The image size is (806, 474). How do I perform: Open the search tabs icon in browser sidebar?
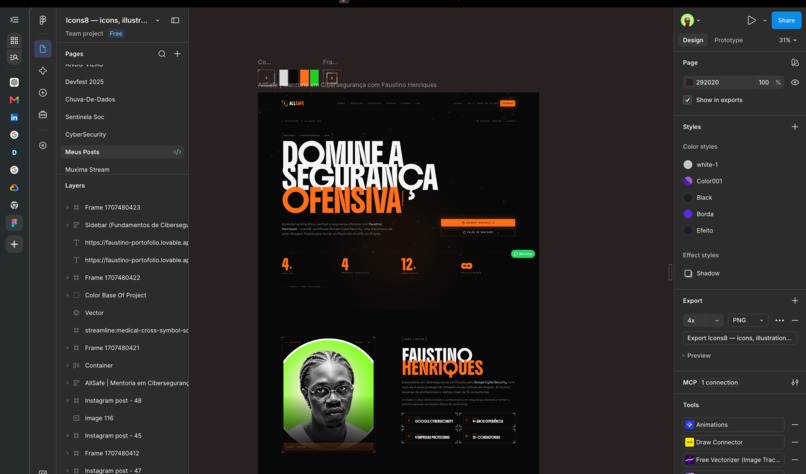click(14, 57)
